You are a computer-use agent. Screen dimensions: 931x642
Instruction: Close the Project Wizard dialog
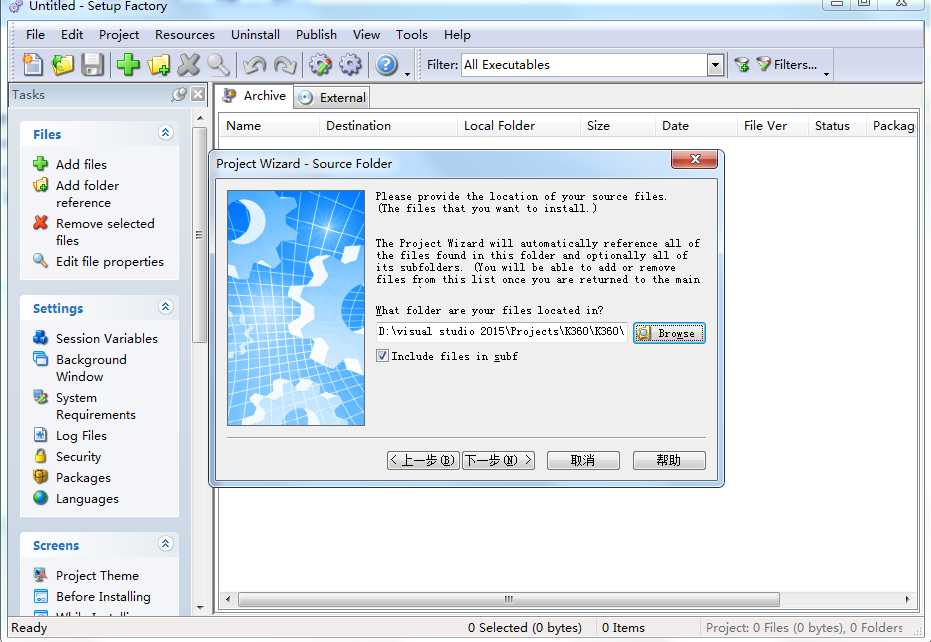[695, 159]
